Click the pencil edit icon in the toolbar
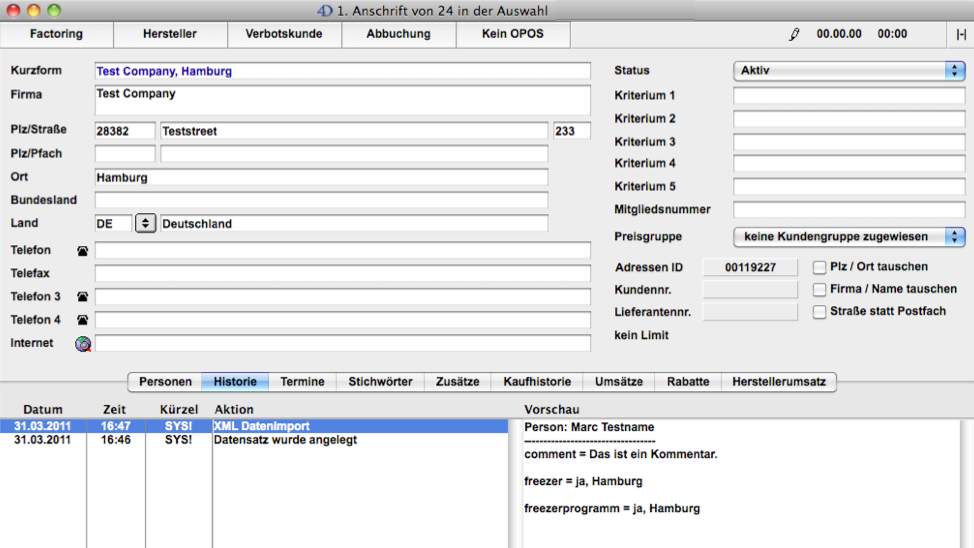The width and height of the screenshot is (974, 548). pyautogui.click(x=795, y=34)
